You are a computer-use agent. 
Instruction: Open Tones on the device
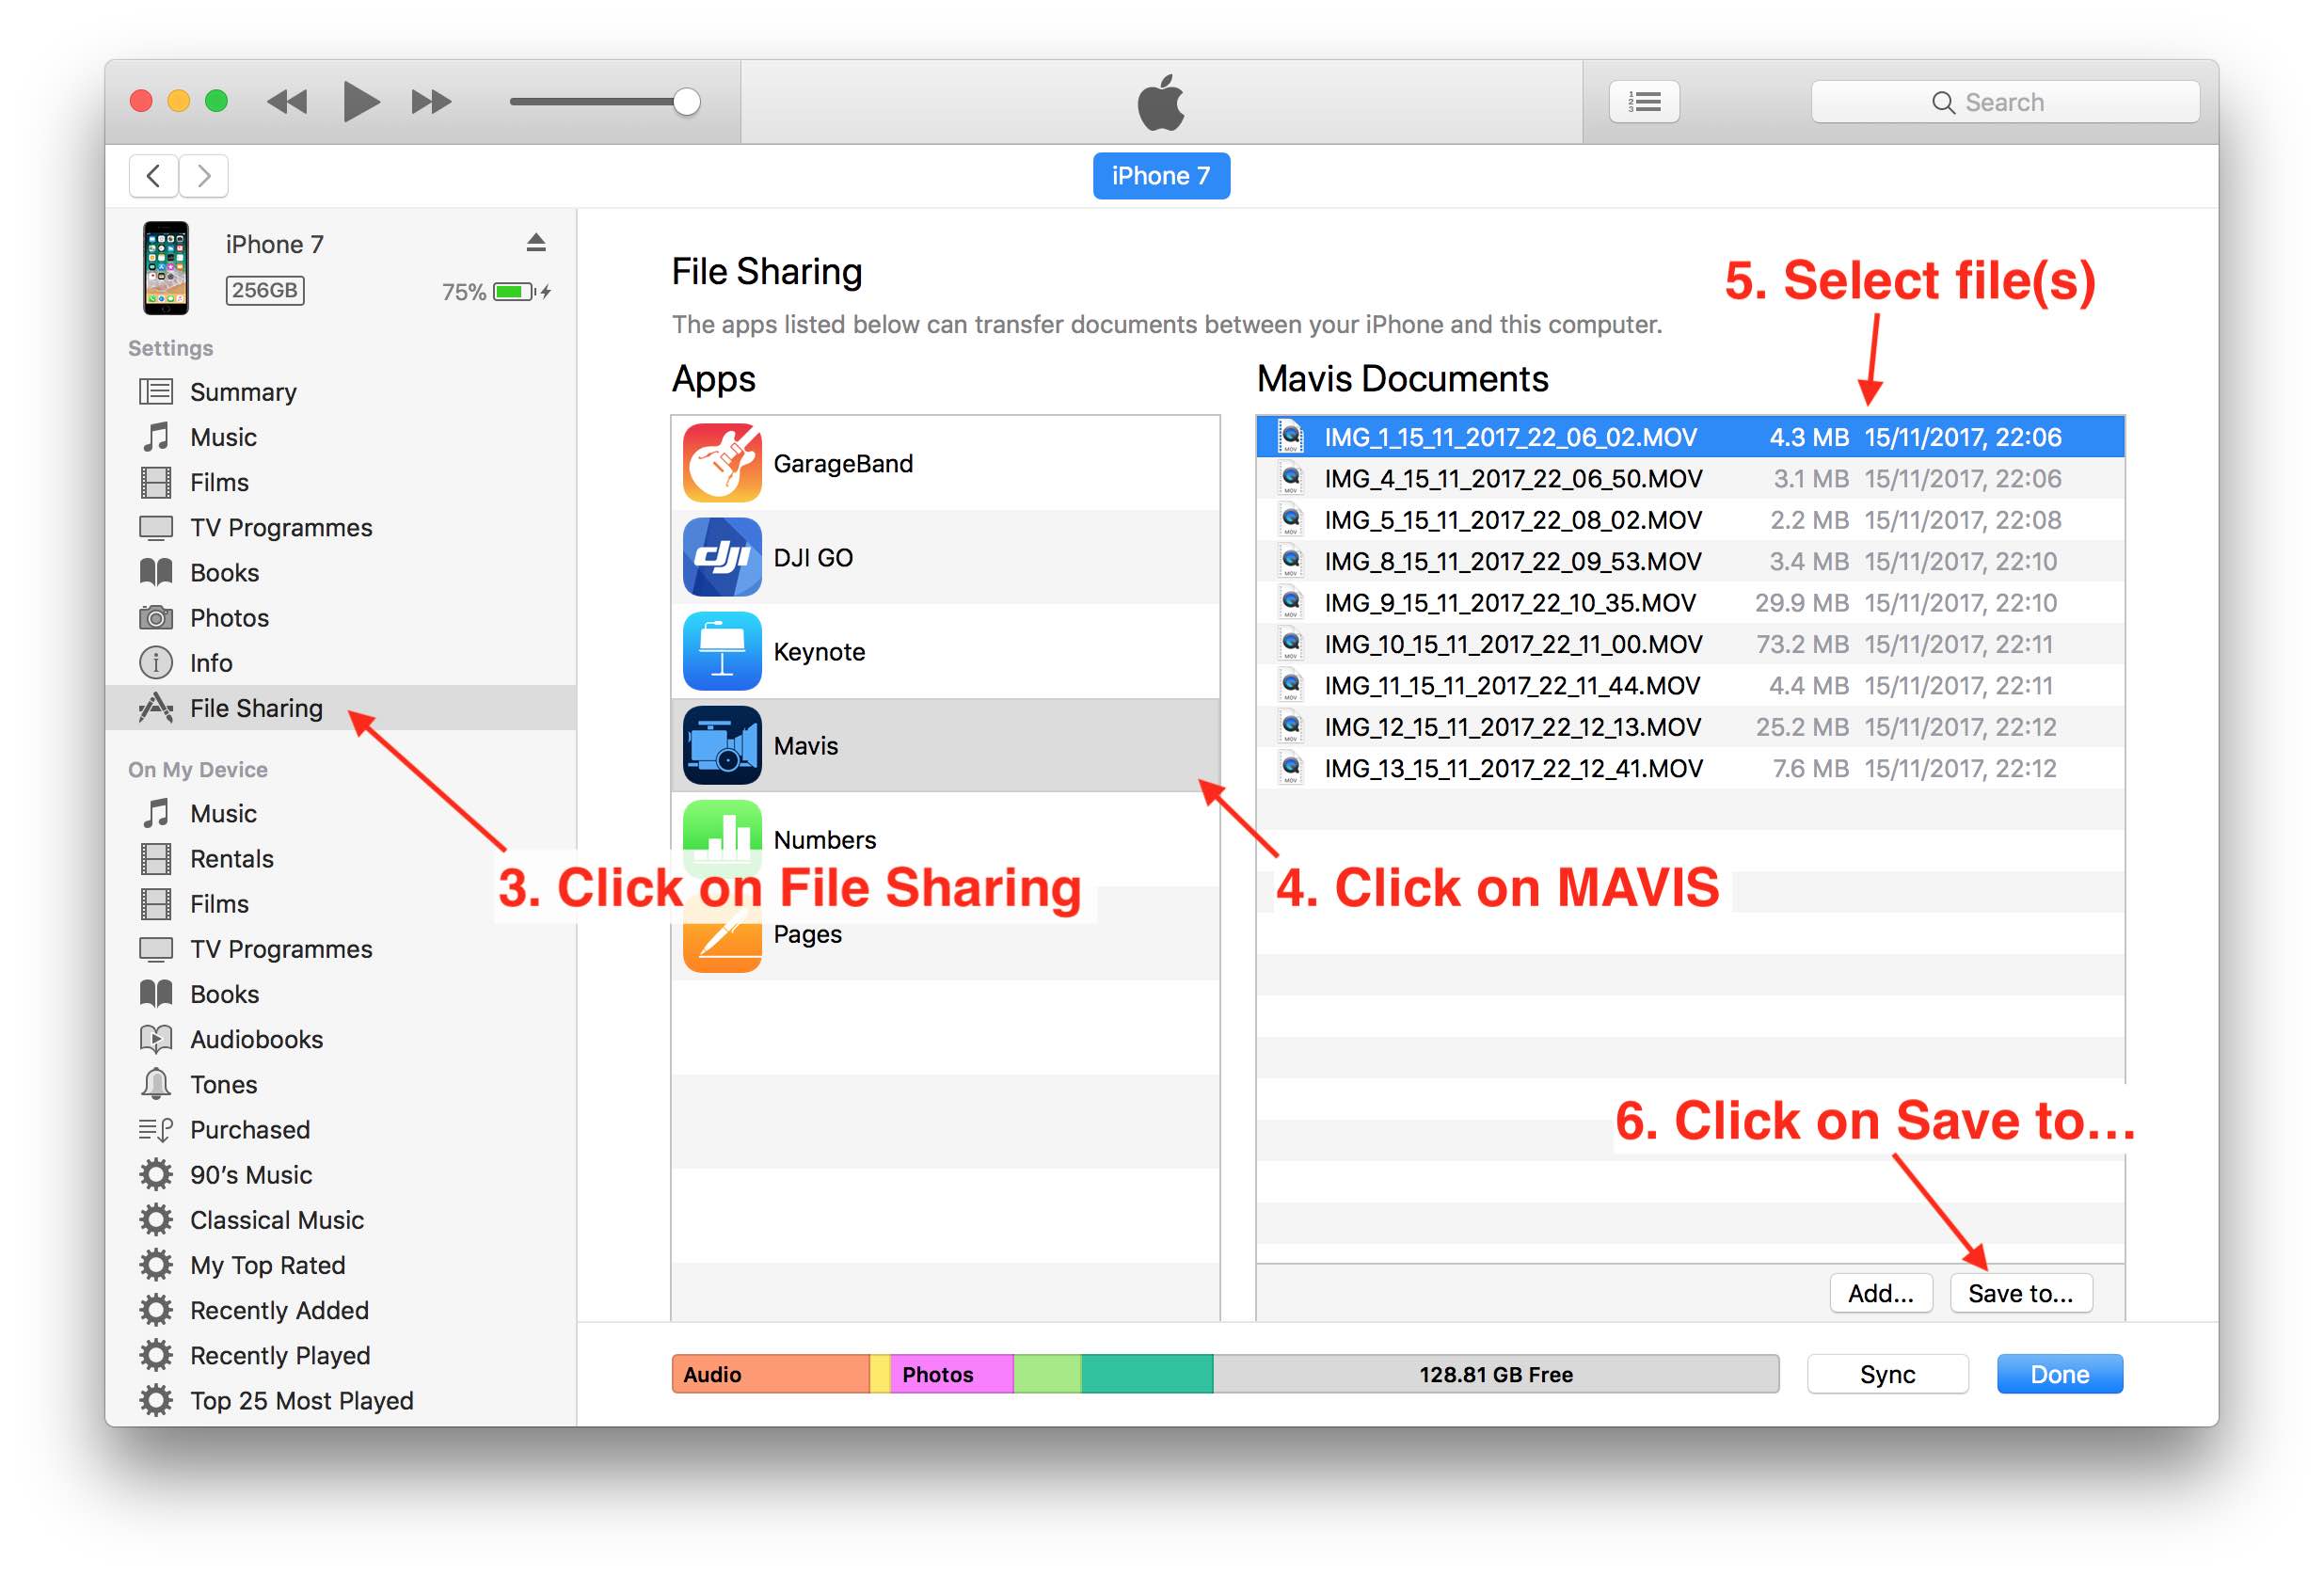340,1084
